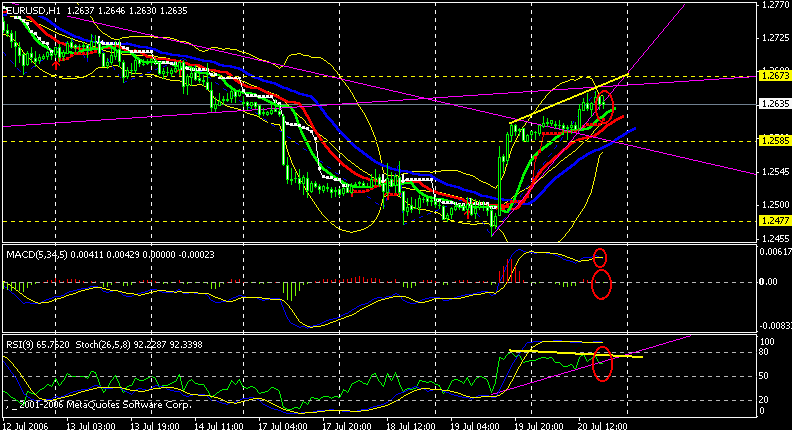The width and height of the screenshot is (792, 430).
Task: Click the 1.2545 price axis label
Action: click(x=775, y=172)
